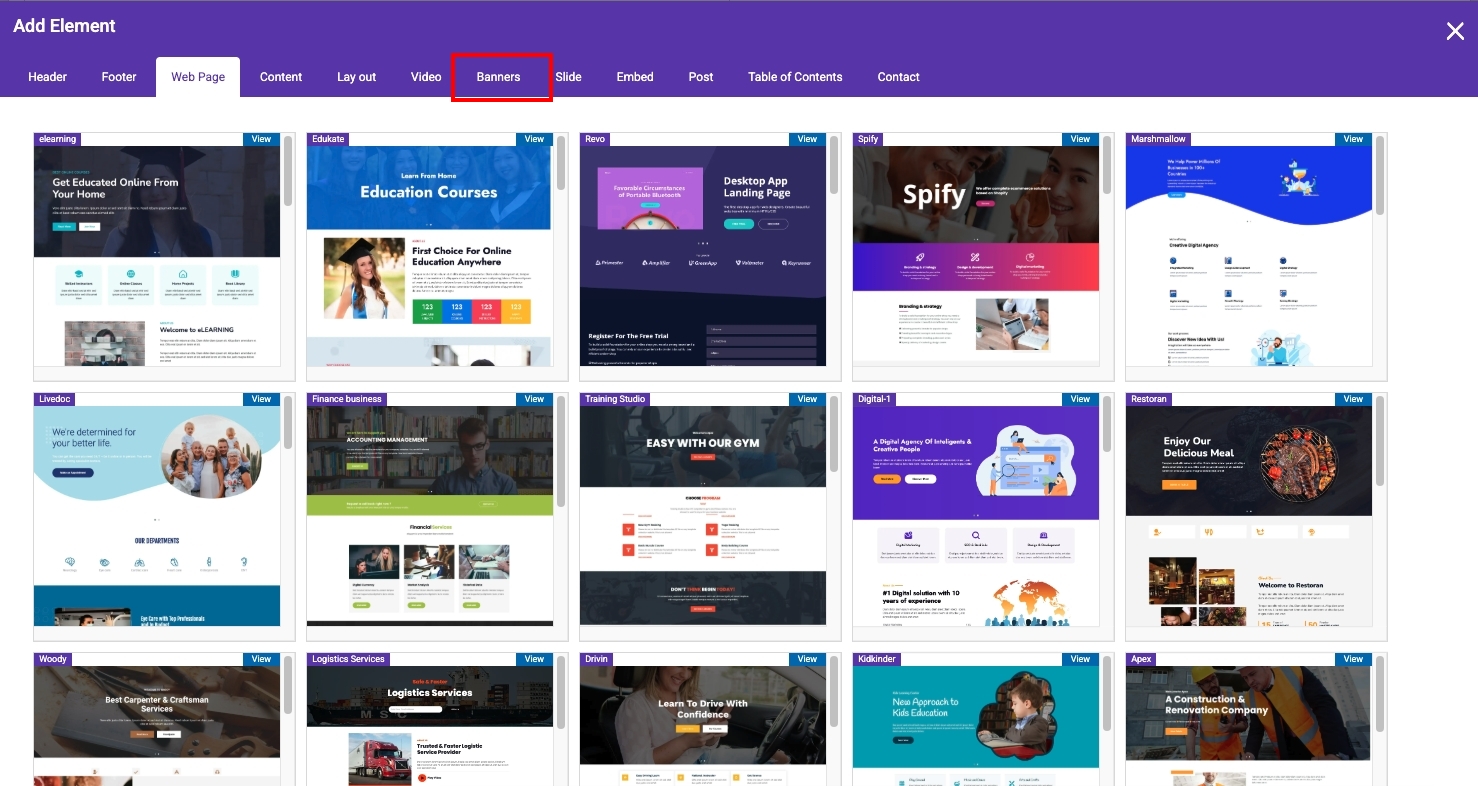Click View on the elearning template
The width and height of the screenshot is (1478, 786).
click(261, 139)
